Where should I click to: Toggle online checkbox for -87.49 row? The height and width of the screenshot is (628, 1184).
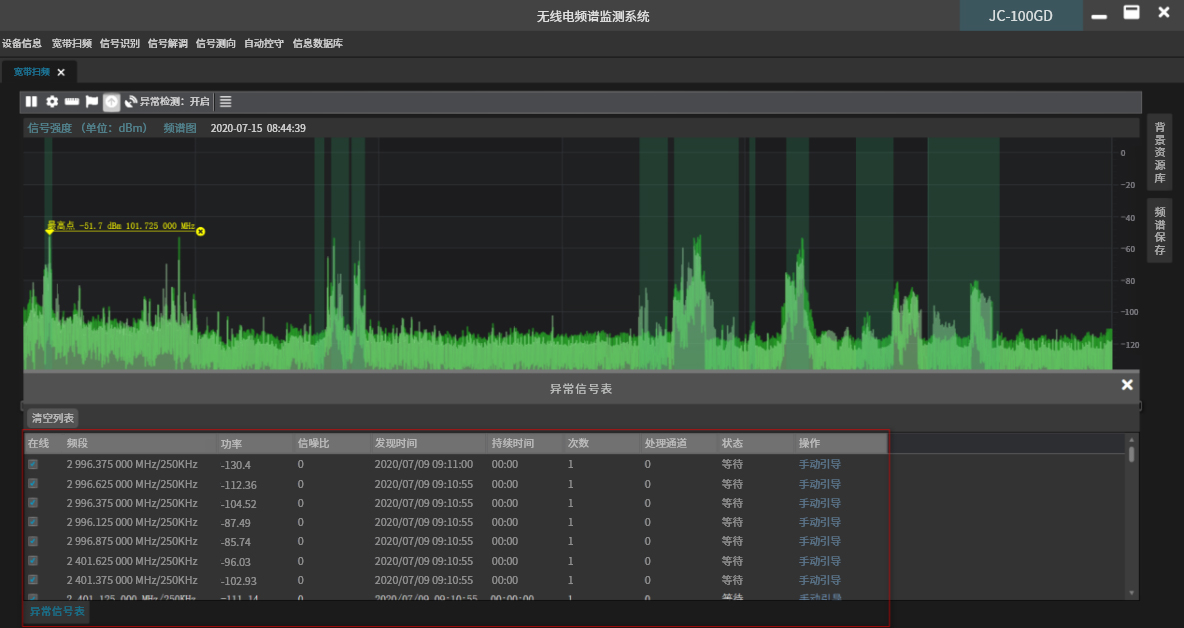click(33, 522)
